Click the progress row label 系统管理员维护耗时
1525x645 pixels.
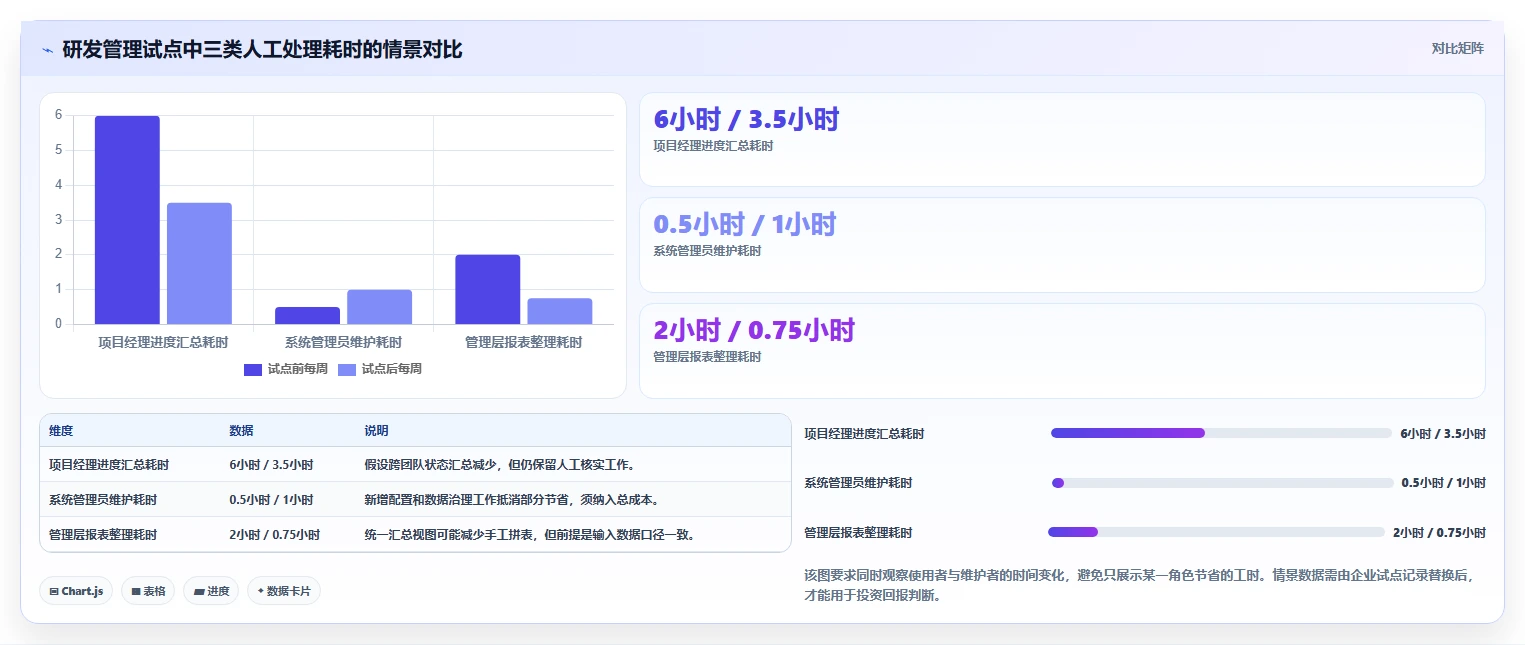(858, 483)
